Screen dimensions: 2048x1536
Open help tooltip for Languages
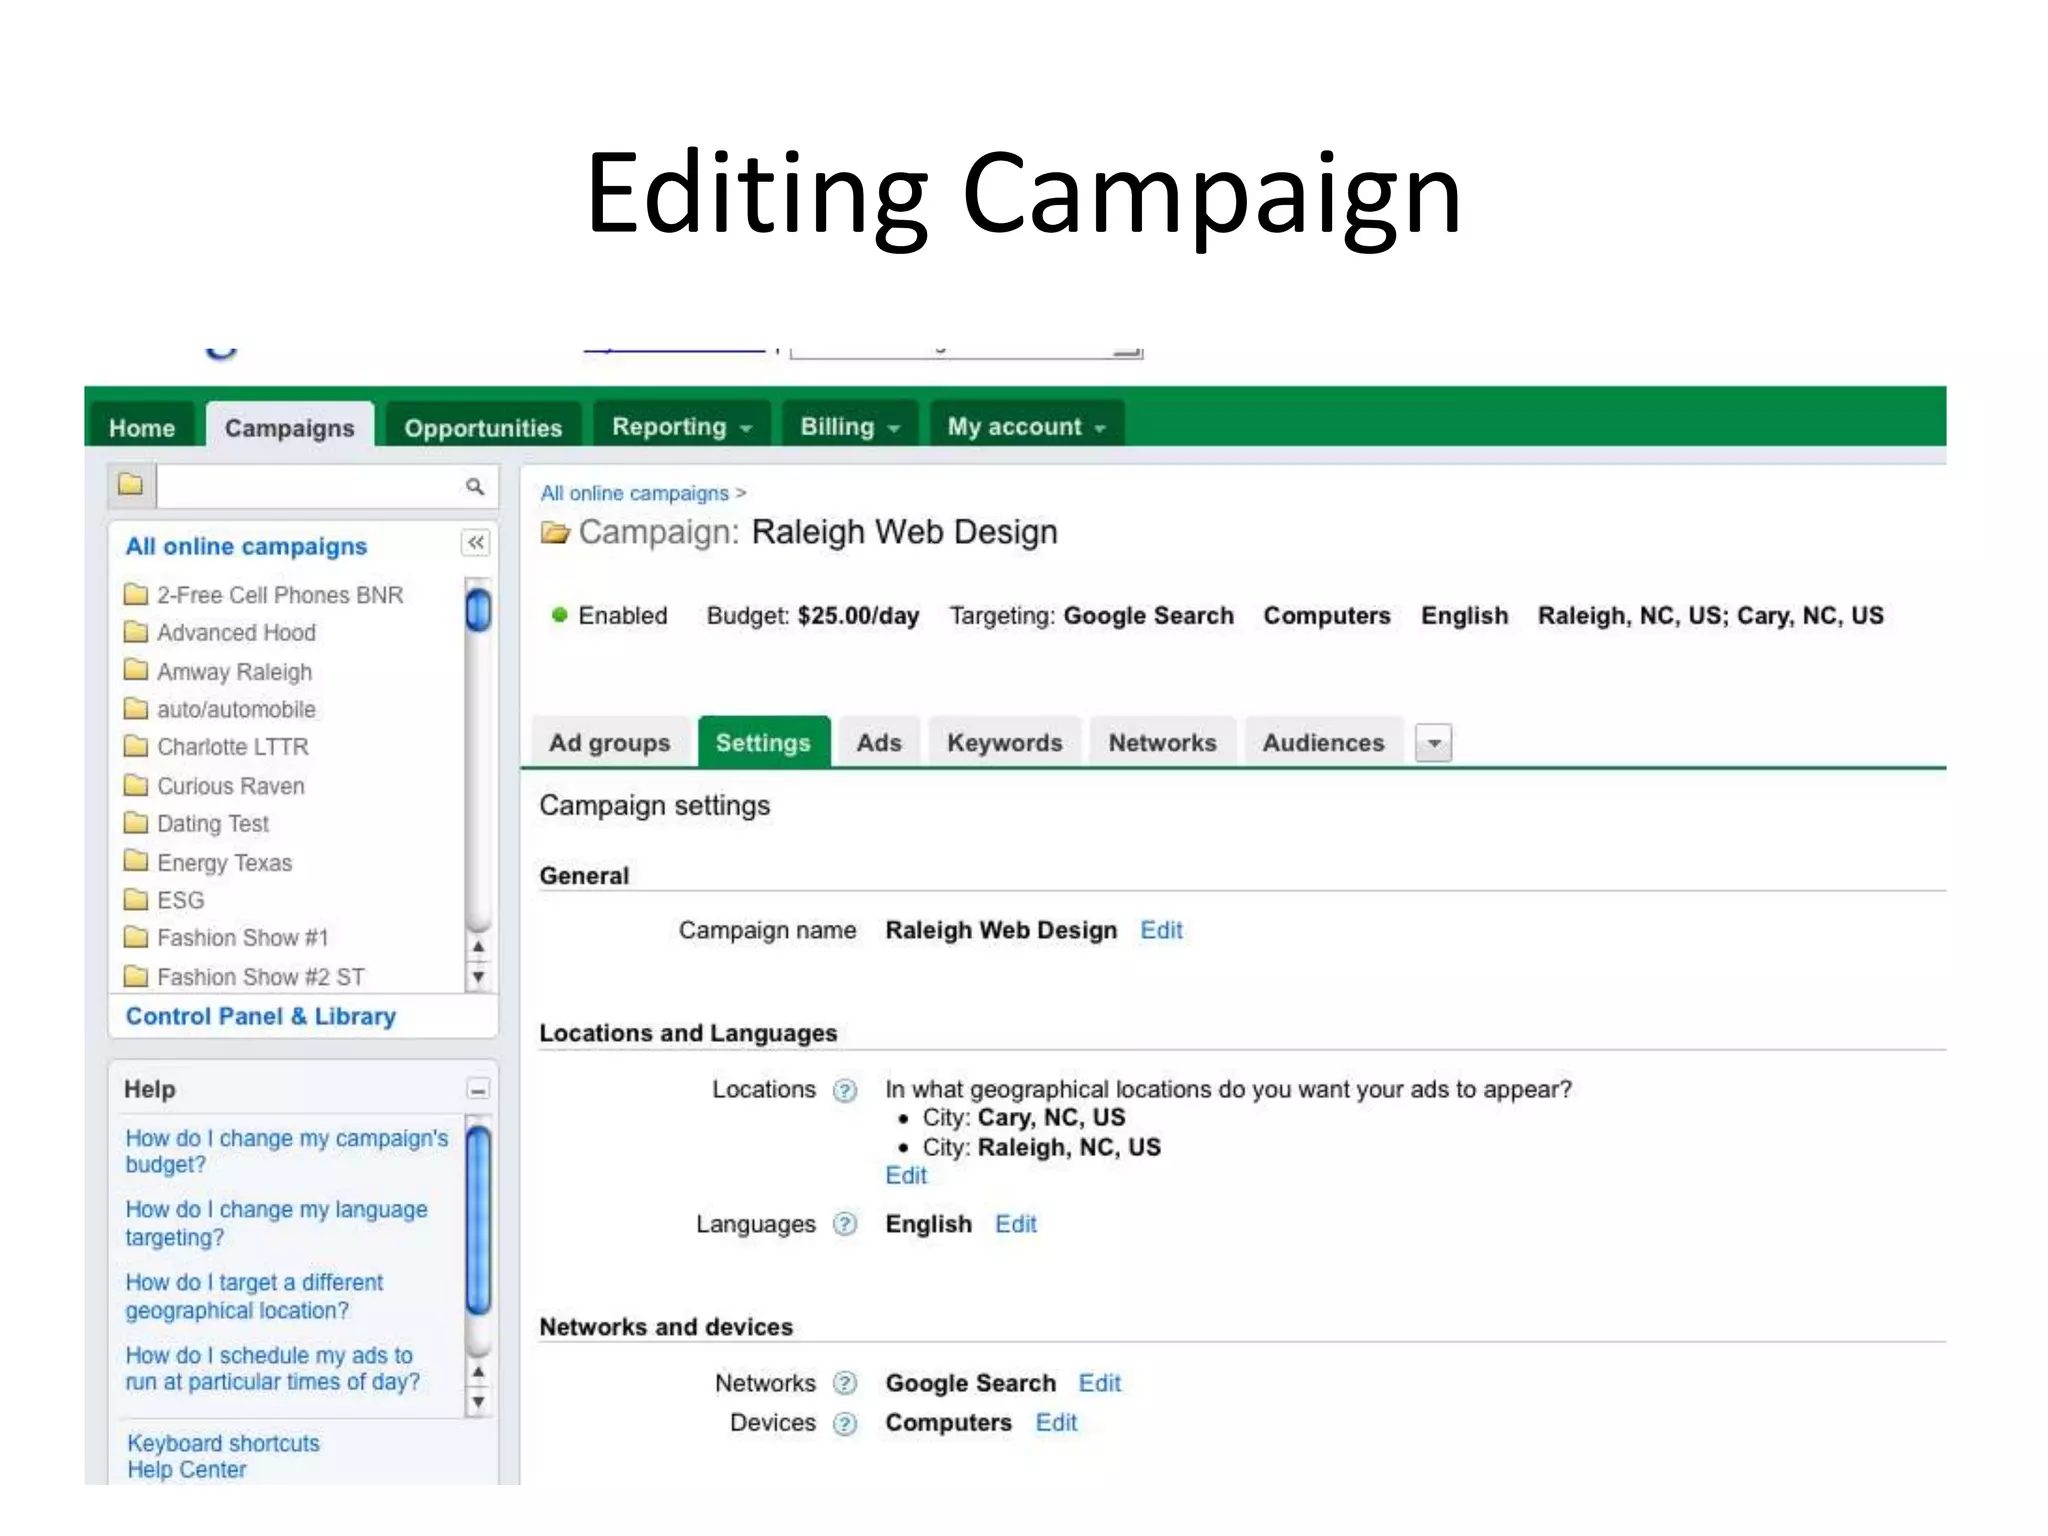[845, 1224]
